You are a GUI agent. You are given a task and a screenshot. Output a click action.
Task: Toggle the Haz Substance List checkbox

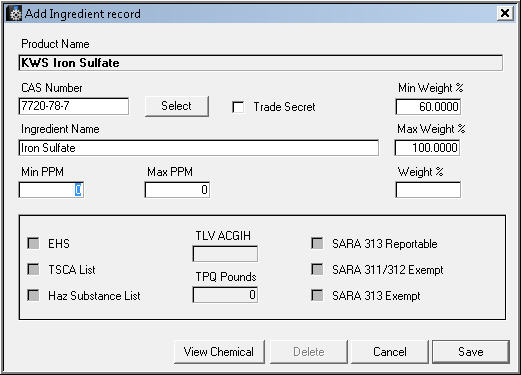point(33,295)
